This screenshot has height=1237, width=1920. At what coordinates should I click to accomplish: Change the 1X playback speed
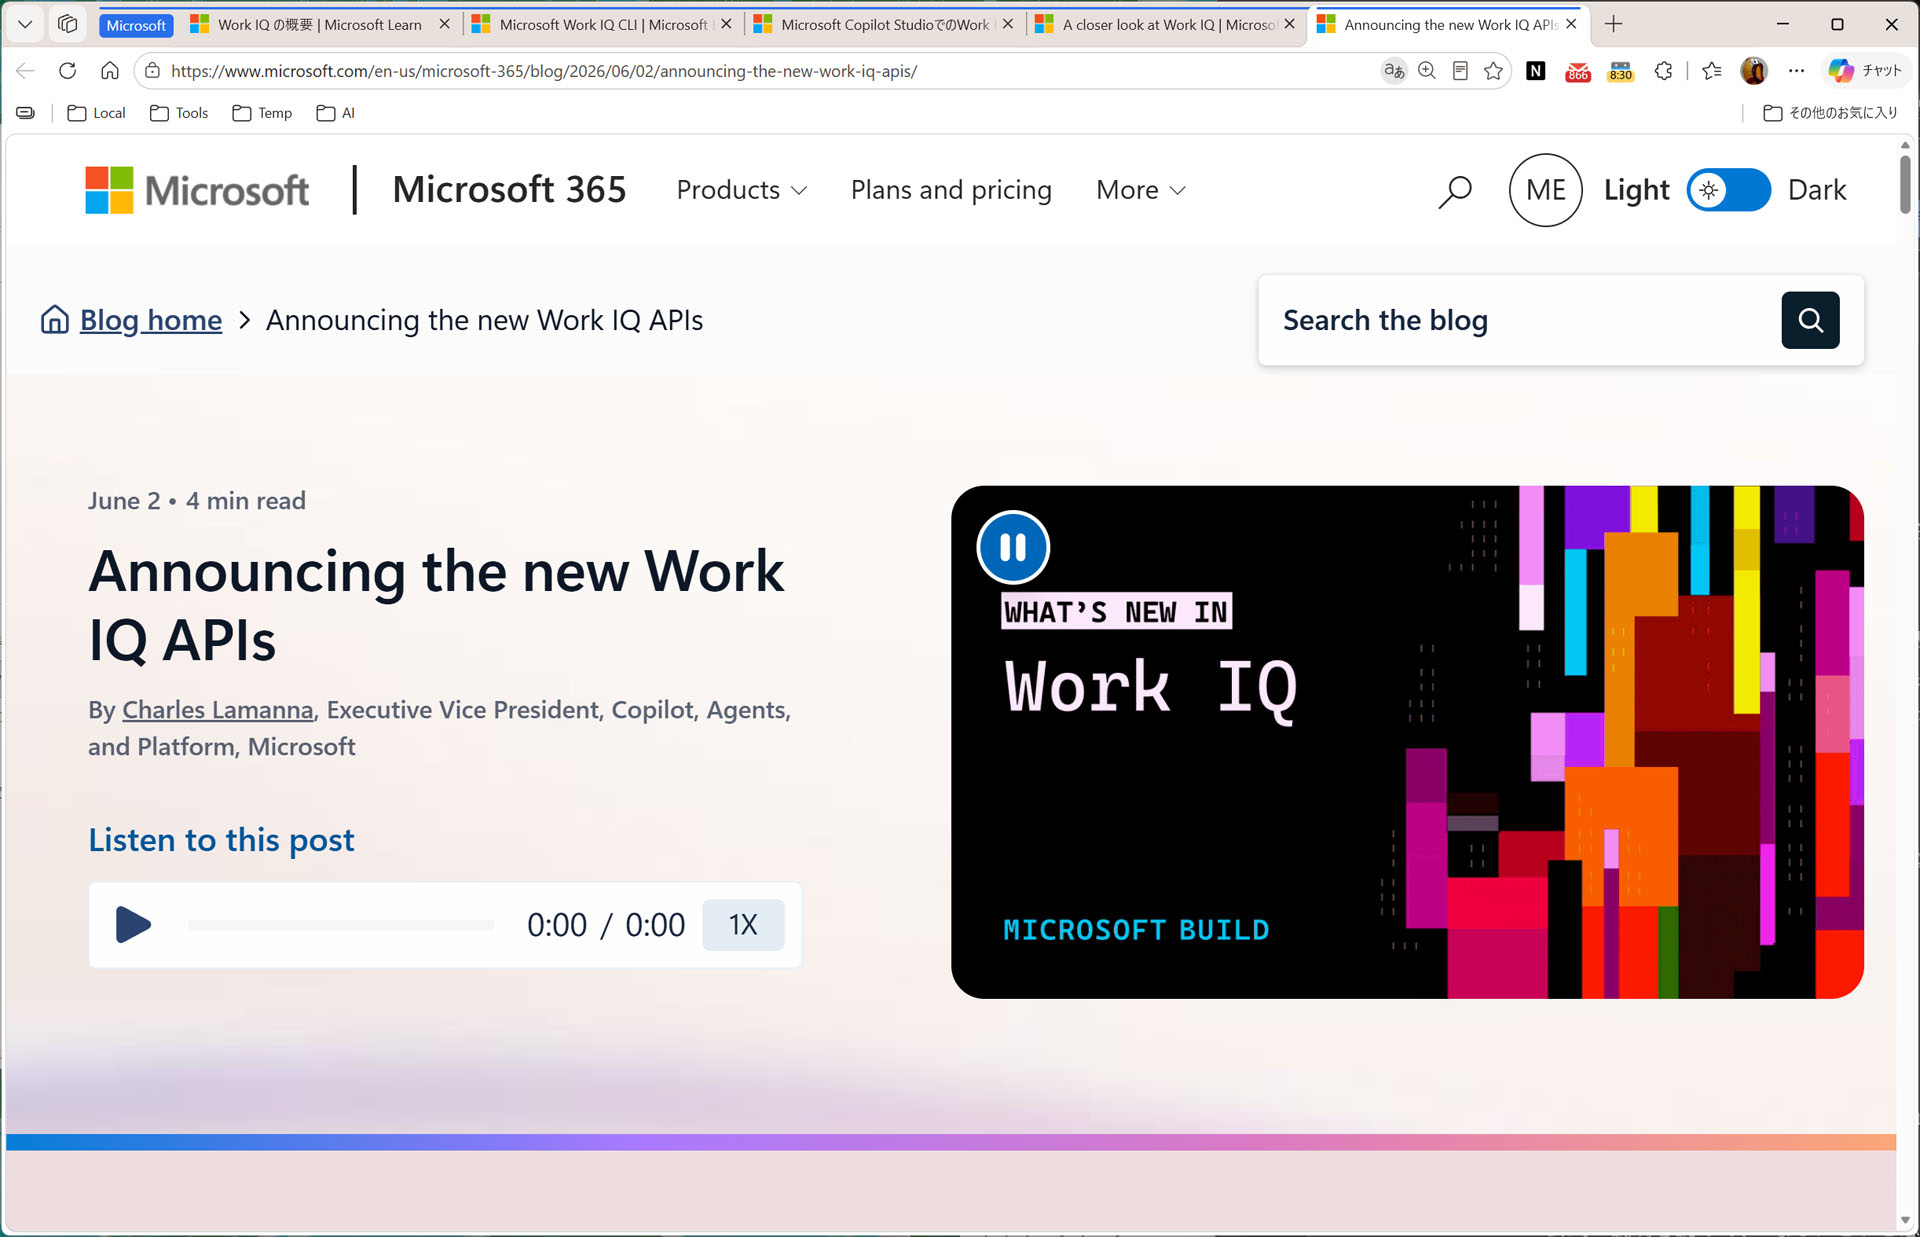(743, 925)
